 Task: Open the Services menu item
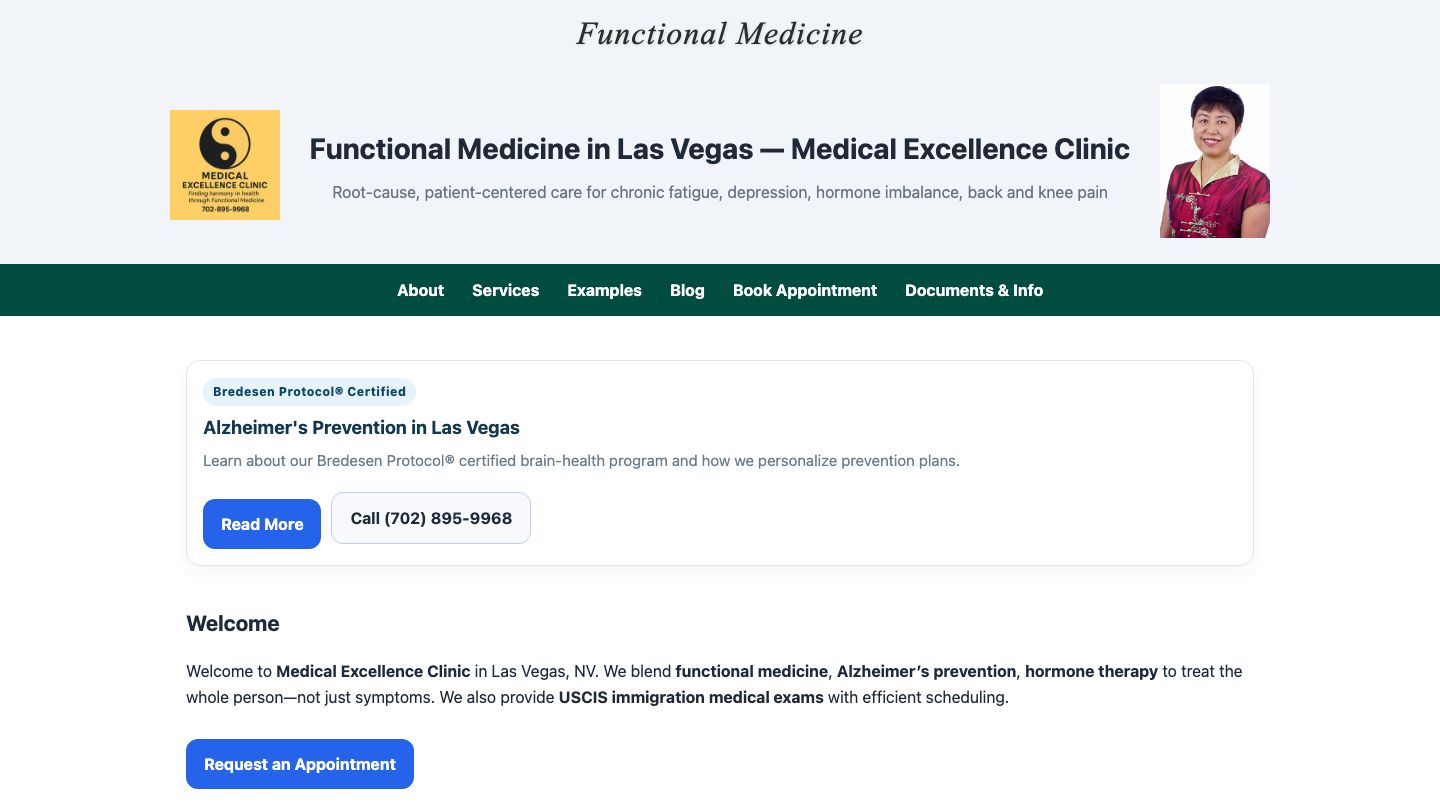pyautogui.click(x=505, y=290)
